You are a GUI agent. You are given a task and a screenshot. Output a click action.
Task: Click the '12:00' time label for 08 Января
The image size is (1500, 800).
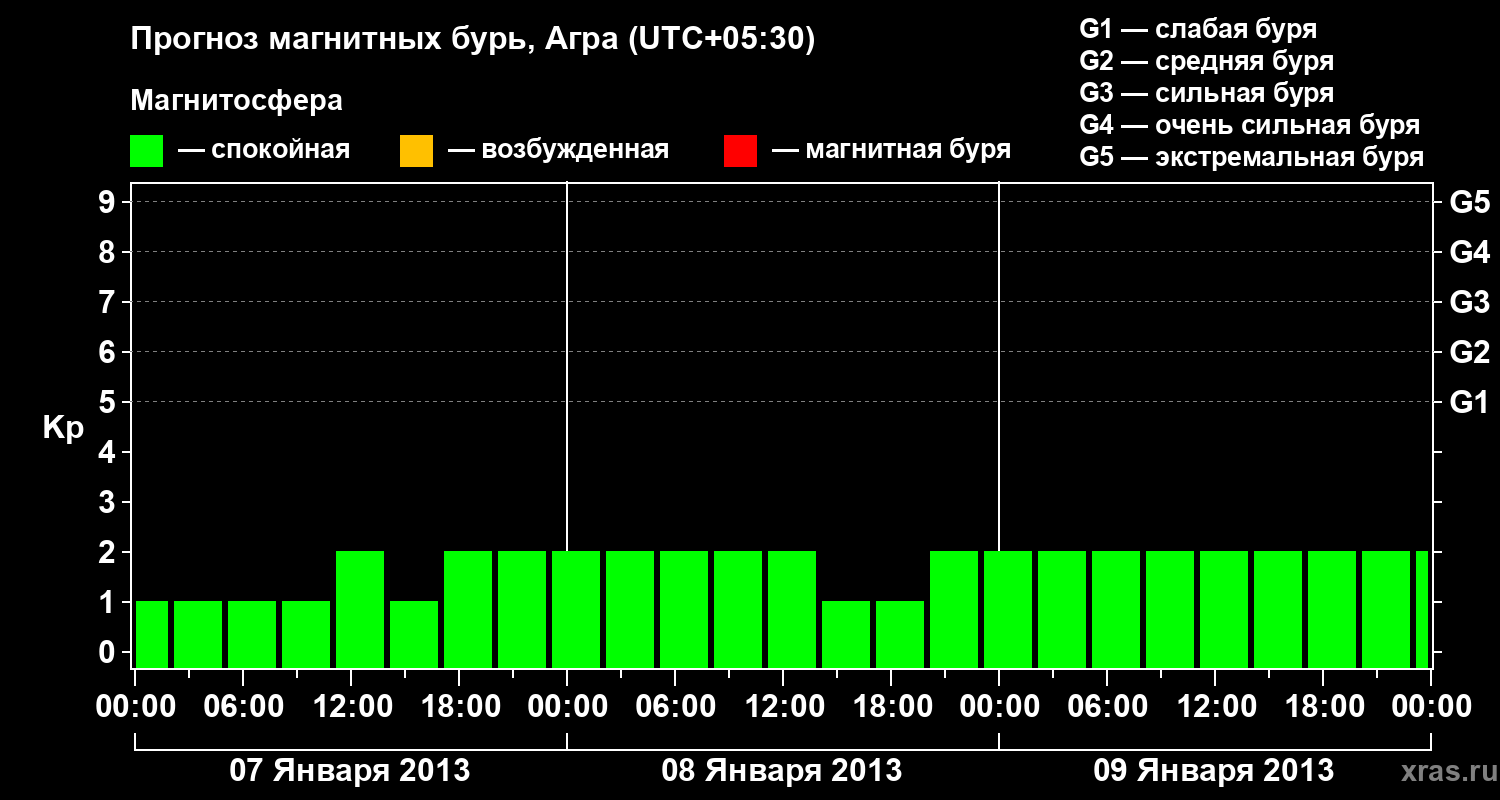tap(783, 707)
